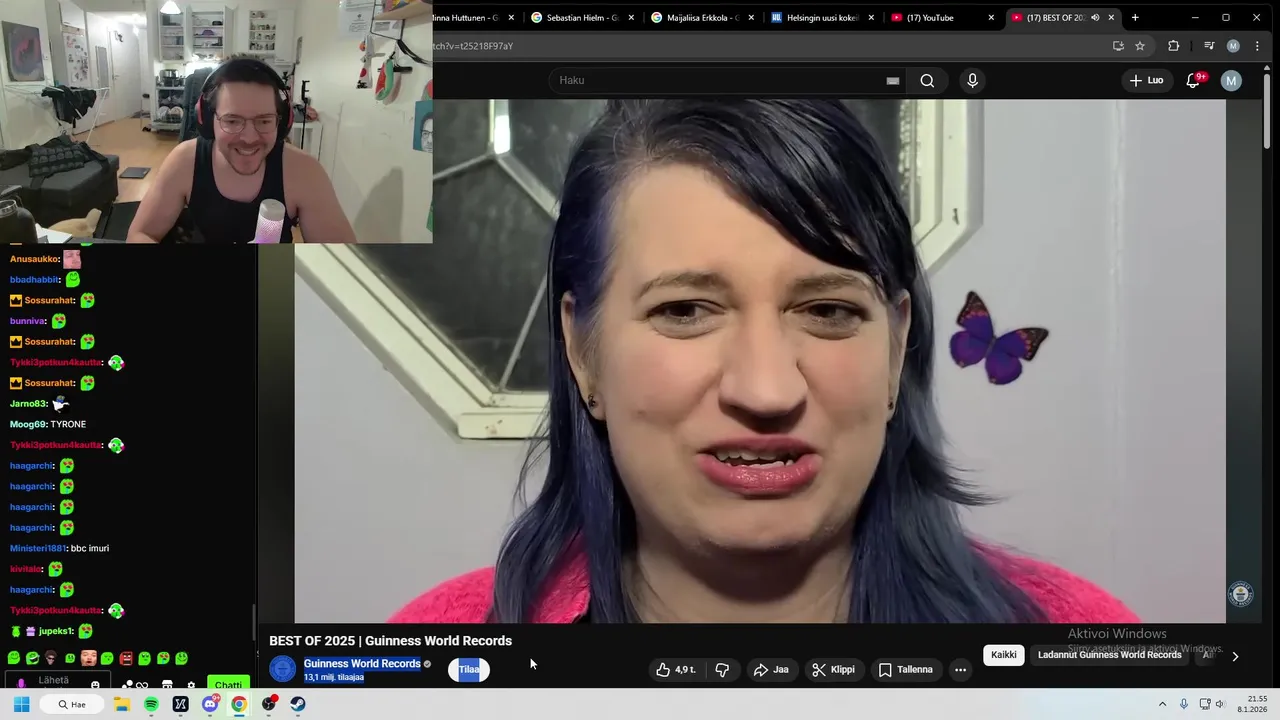
Task: Click the Luo create button
Action: [1146, 81]
